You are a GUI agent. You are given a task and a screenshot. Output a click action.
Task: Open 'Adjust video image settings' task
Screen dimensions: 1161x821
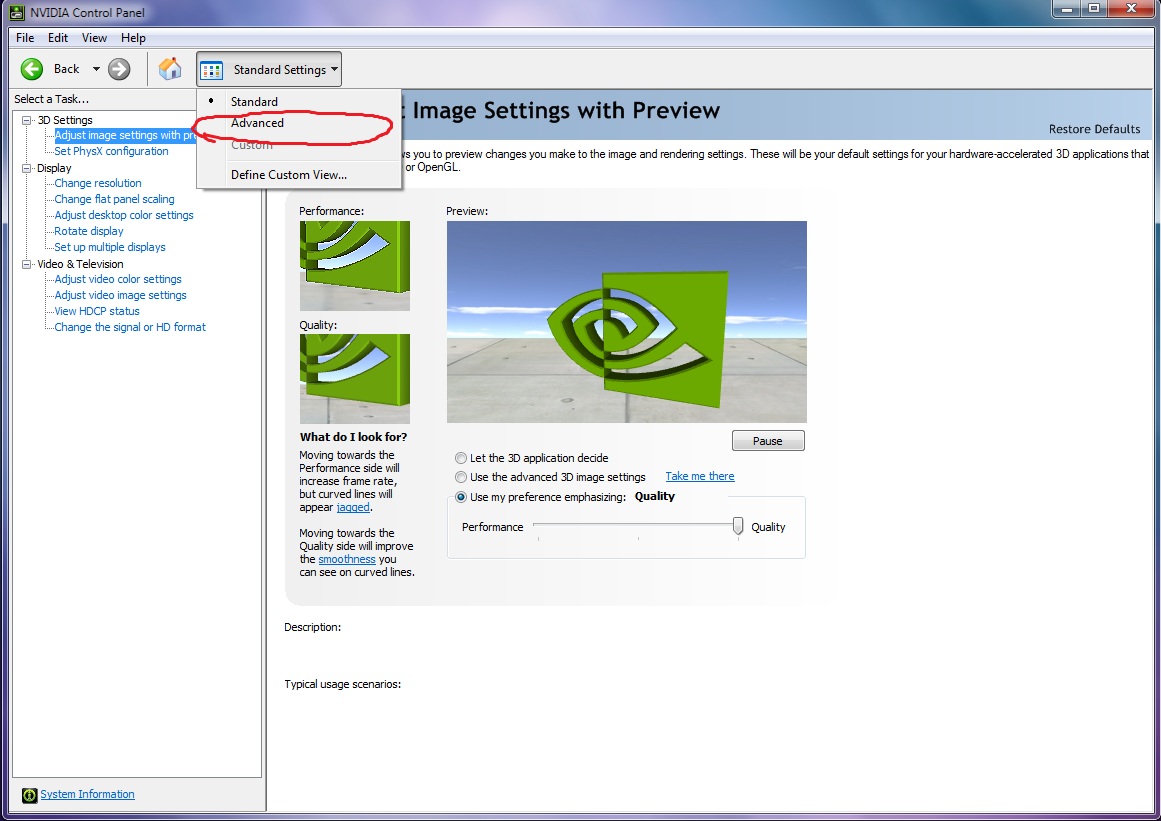point(120,295)
